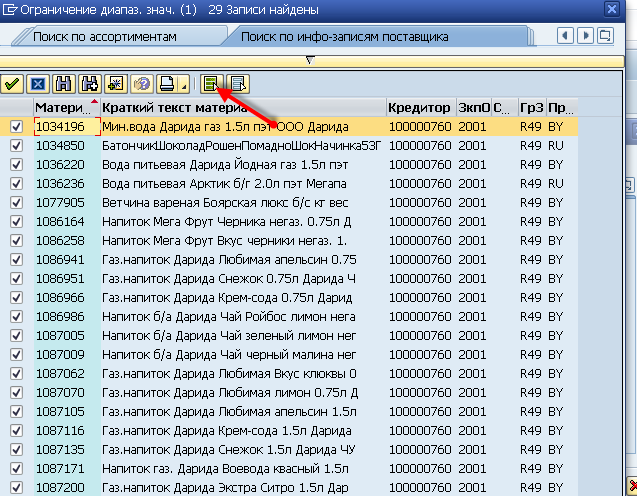
Task: Toggle checkbox for material 1086164
Action: click(16, 221)
